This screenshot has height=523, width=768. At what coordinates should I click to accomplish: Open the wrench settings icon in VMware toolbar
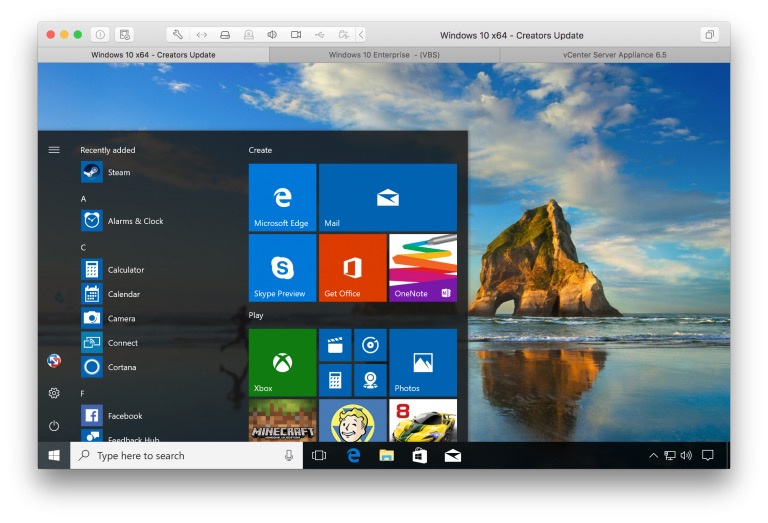(178, 35)
